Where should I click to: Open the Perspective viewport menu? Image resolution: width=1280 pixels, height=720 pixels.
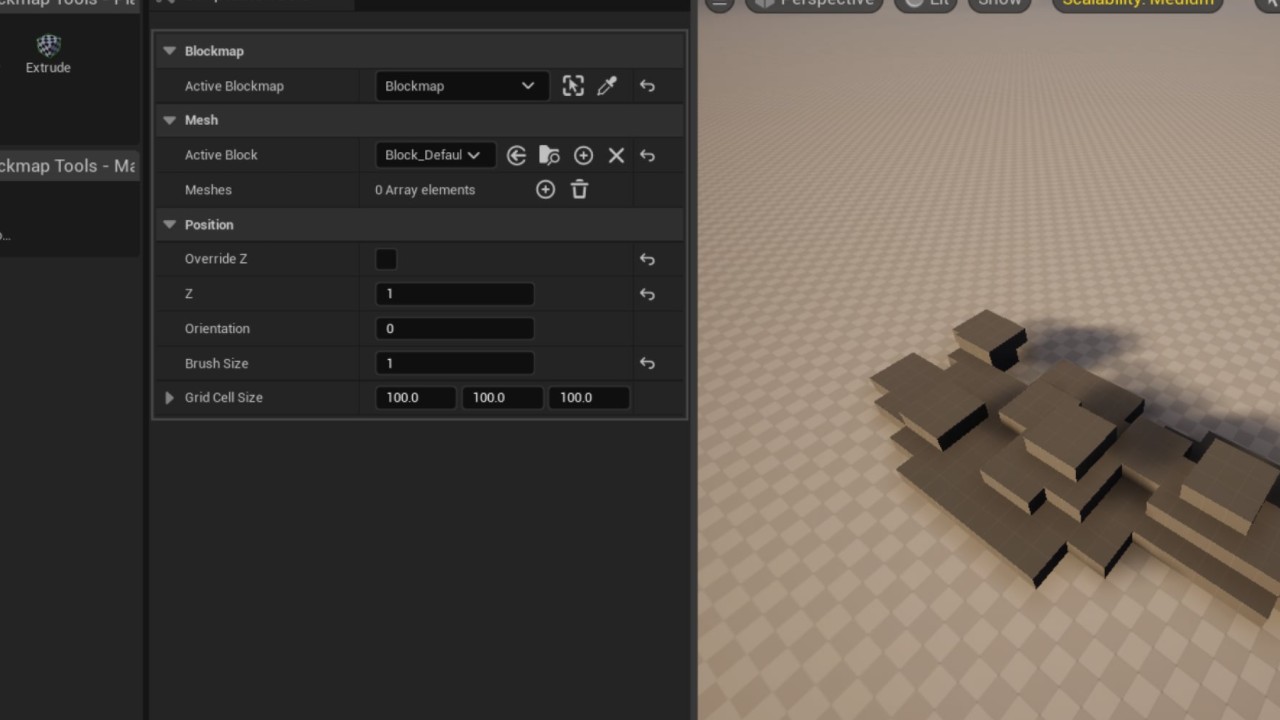[815, 3]
